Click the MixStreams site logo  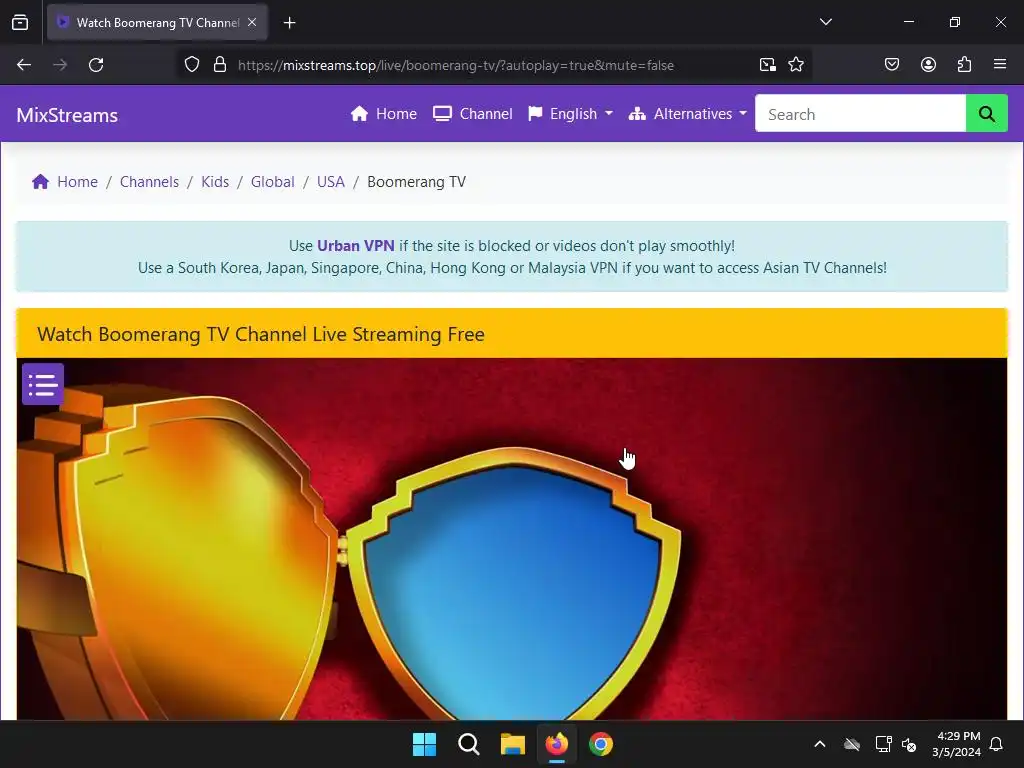point(67,115)
